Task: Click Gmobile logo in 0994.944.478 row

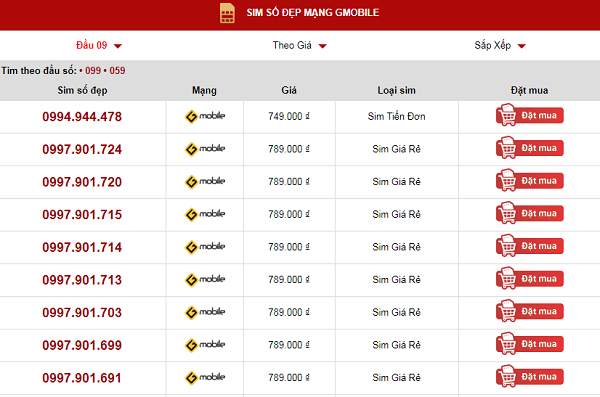Action: (x=205, y=116)
